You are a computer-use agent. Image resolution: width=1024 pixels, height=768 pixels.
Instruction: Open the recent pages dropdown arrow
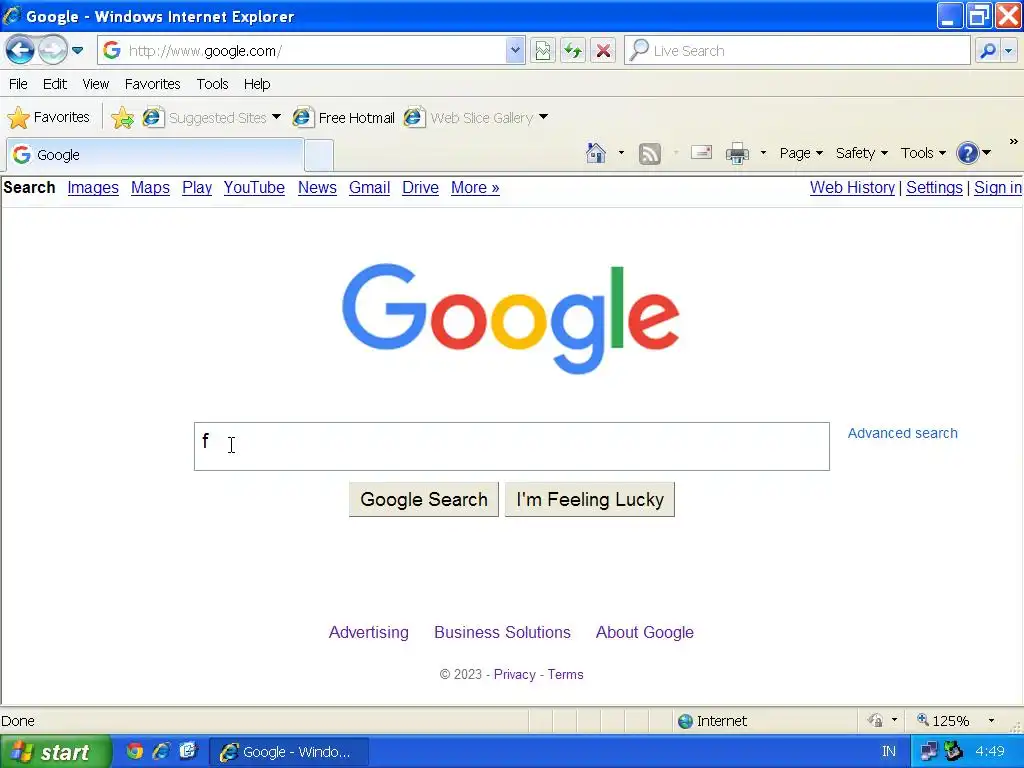pyautogui.click(x=77, y=50)
